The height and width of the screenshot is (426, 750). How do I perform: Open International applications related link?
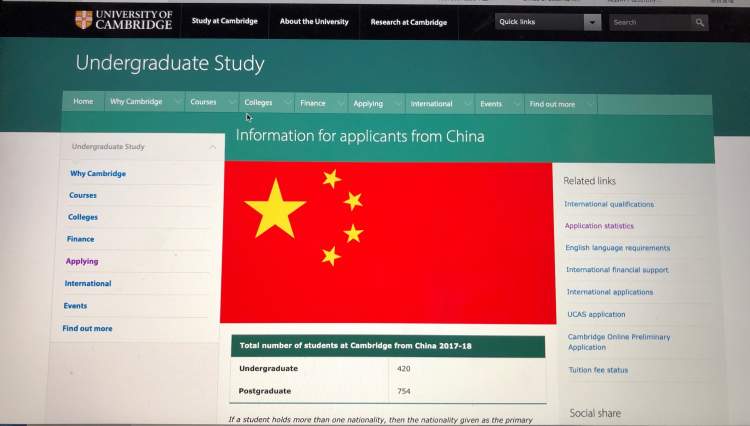(610, 292)
